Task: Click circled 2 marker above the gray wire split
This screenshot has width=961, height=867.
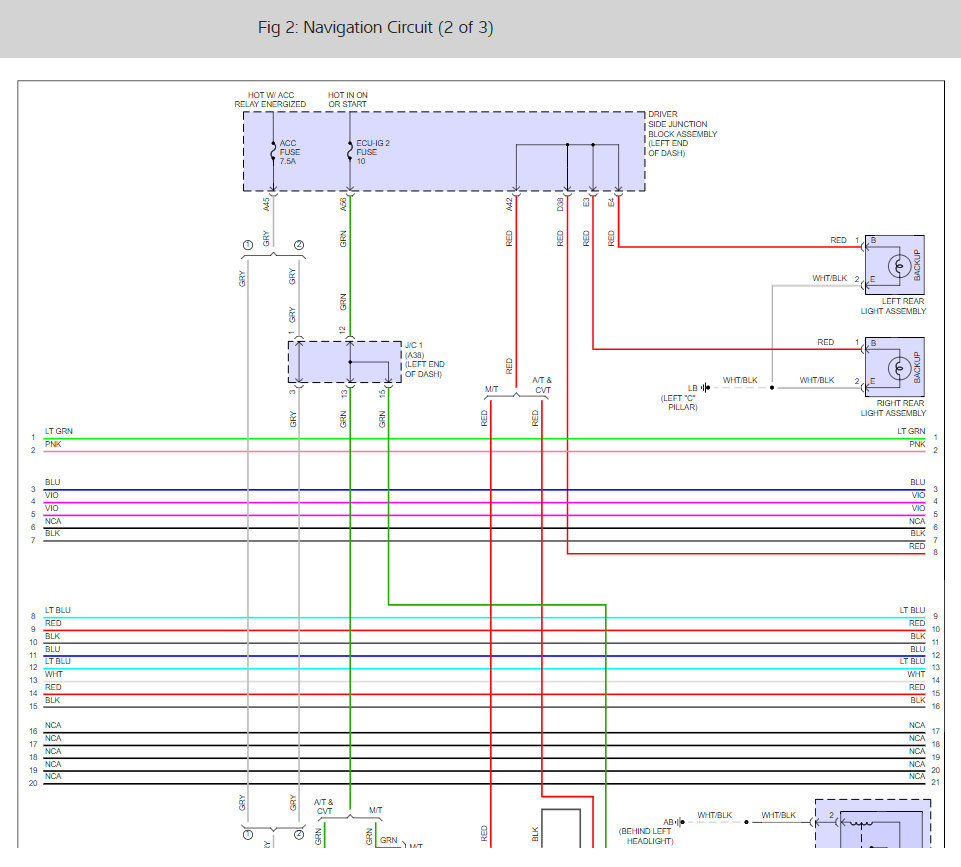Action: (299, 245)
